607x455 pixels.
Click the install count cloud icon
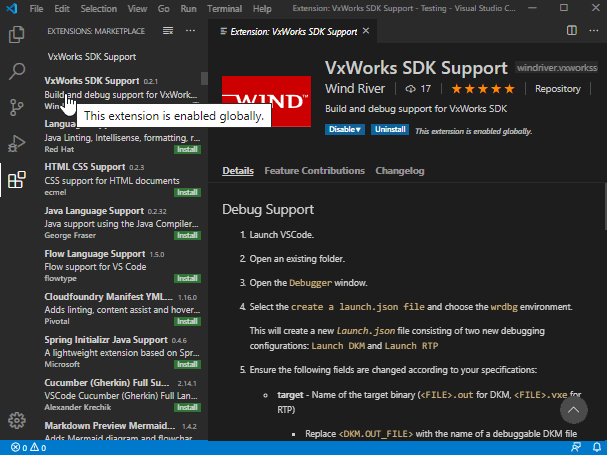tap(410, 89)
